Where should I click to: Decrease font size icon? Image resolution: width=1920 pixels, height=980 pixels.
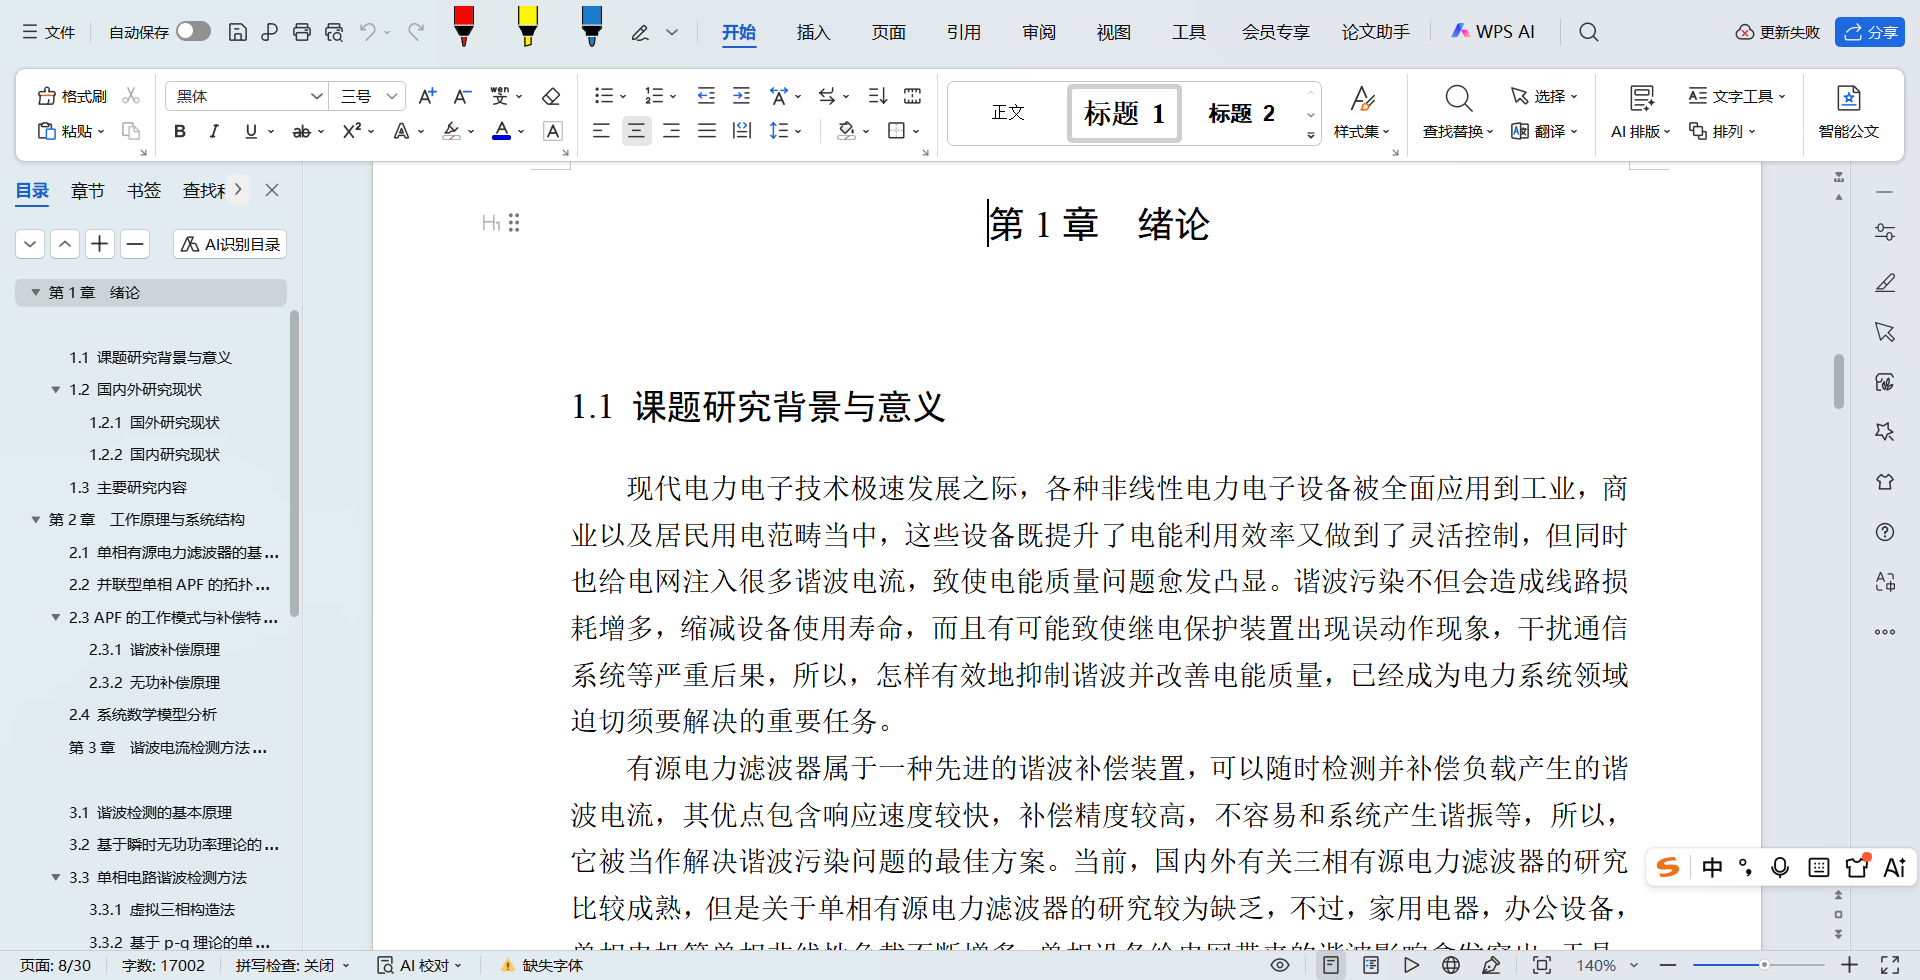click(462, 96)
